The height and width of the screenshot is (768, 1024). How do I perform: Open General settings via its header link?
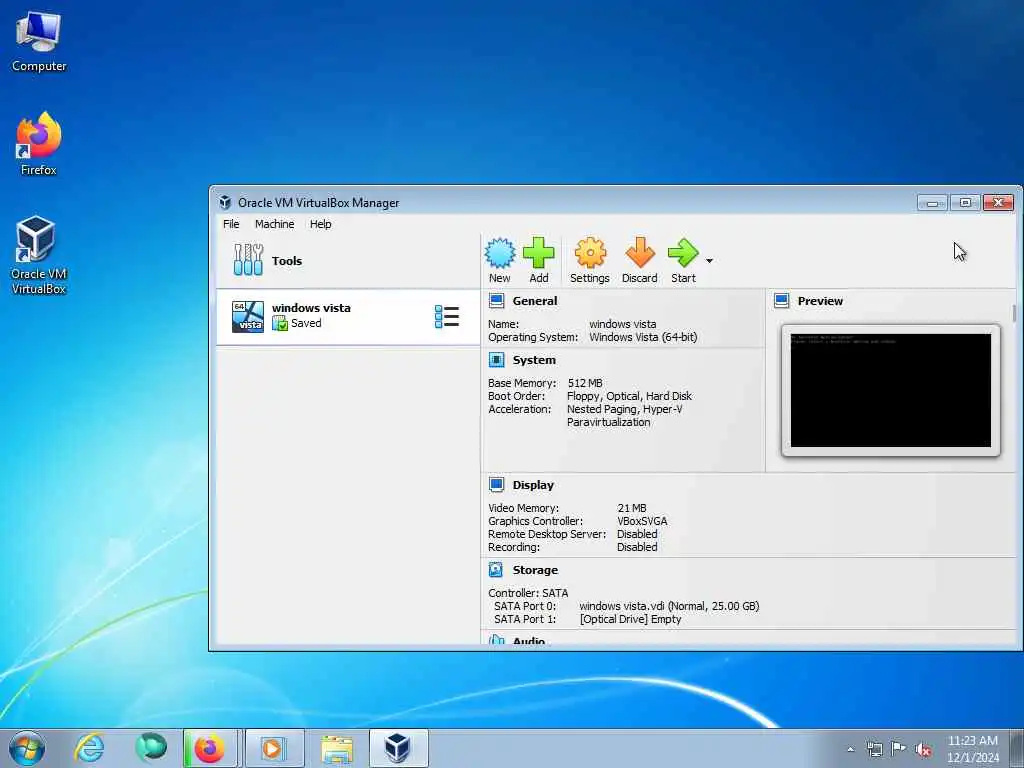click(535, 301)
